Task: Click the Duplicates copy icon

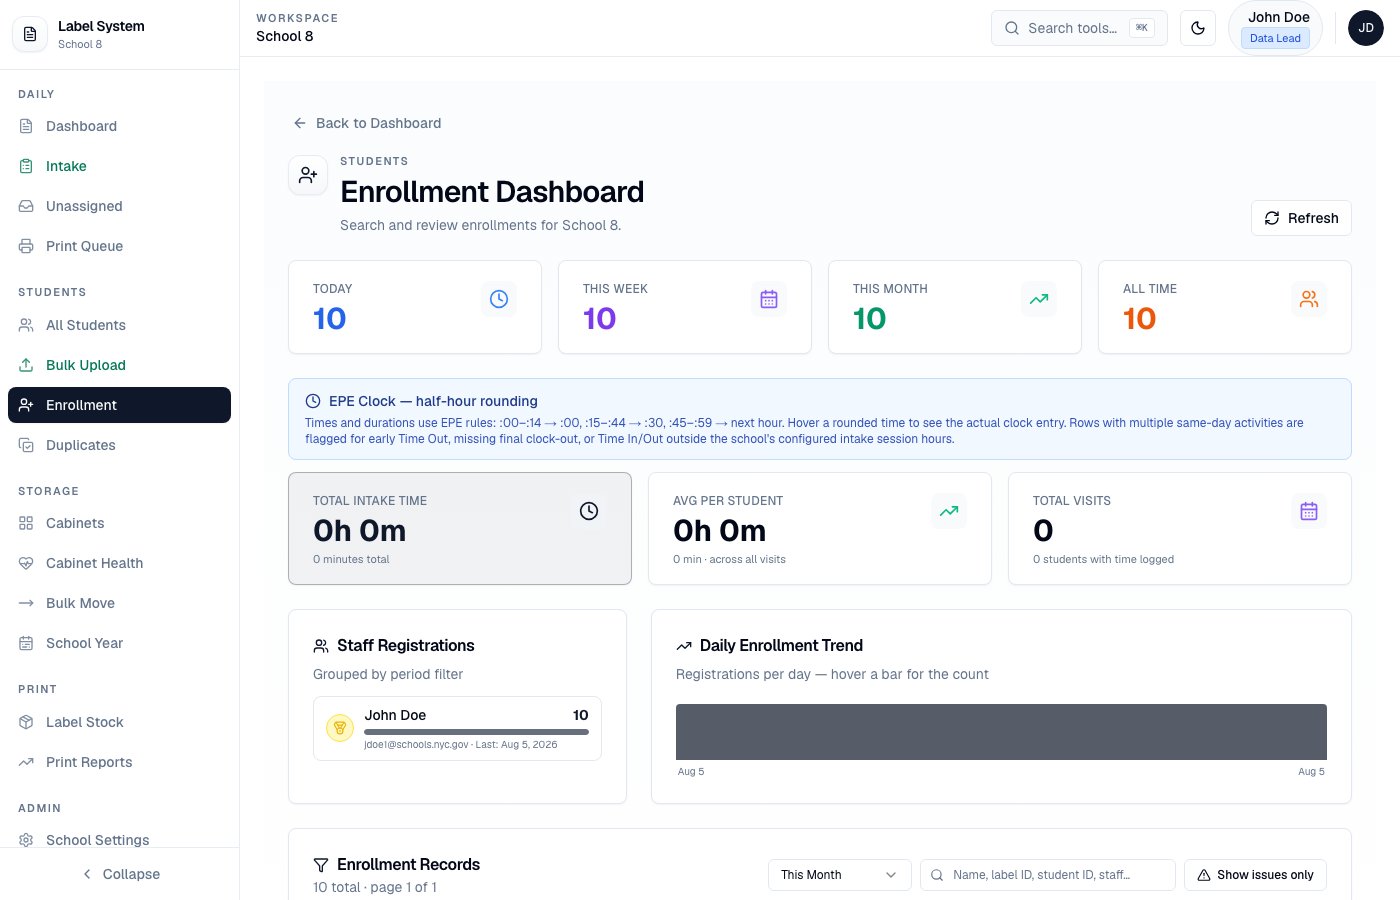Action: coord(26,445)
